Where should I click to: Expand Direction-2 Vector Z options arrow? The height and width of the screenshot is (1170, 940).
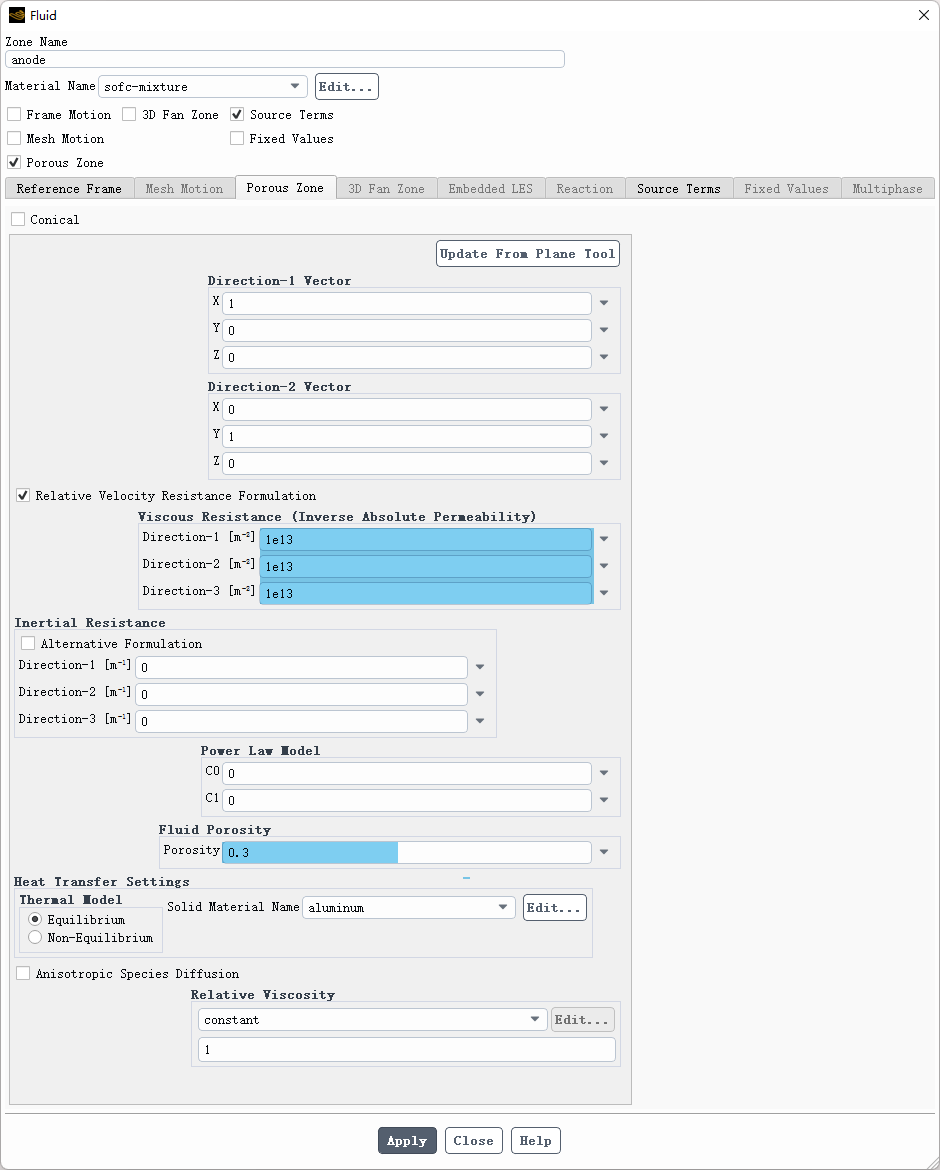[604, 463]
